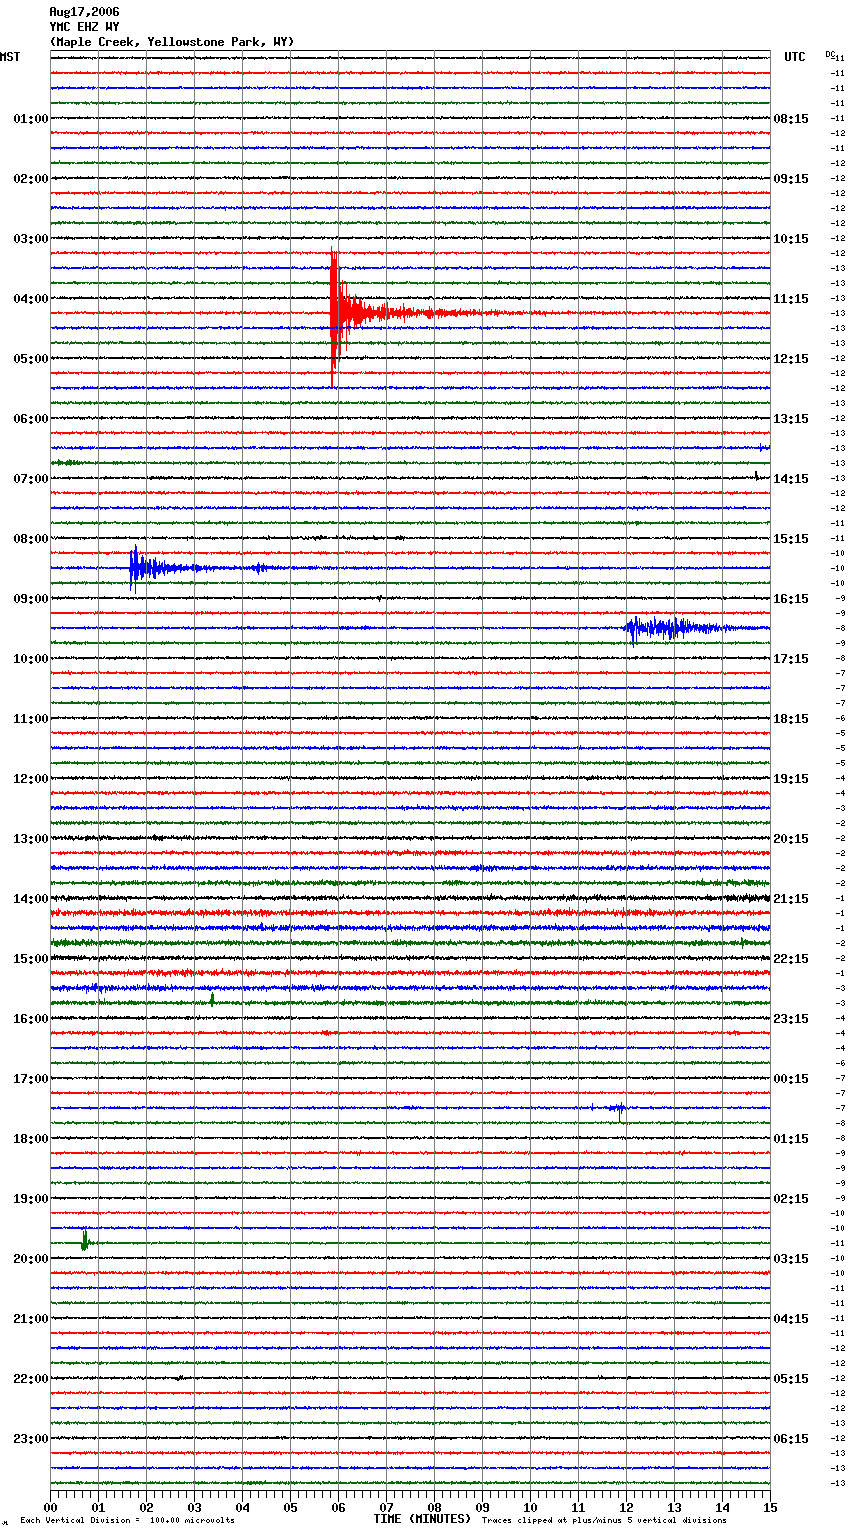Select the 12:00 MST row label
Viewport: 850px width, 1534px height.
pyautogui.click(x=31, y=779)
